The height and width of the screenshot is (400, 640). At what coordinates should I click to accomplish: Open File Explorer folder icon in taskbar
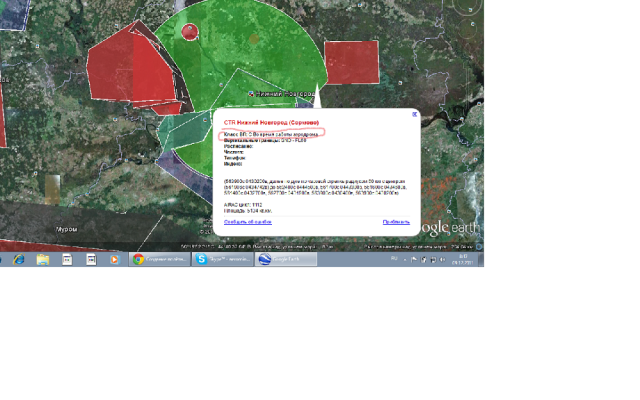(43, 259)
